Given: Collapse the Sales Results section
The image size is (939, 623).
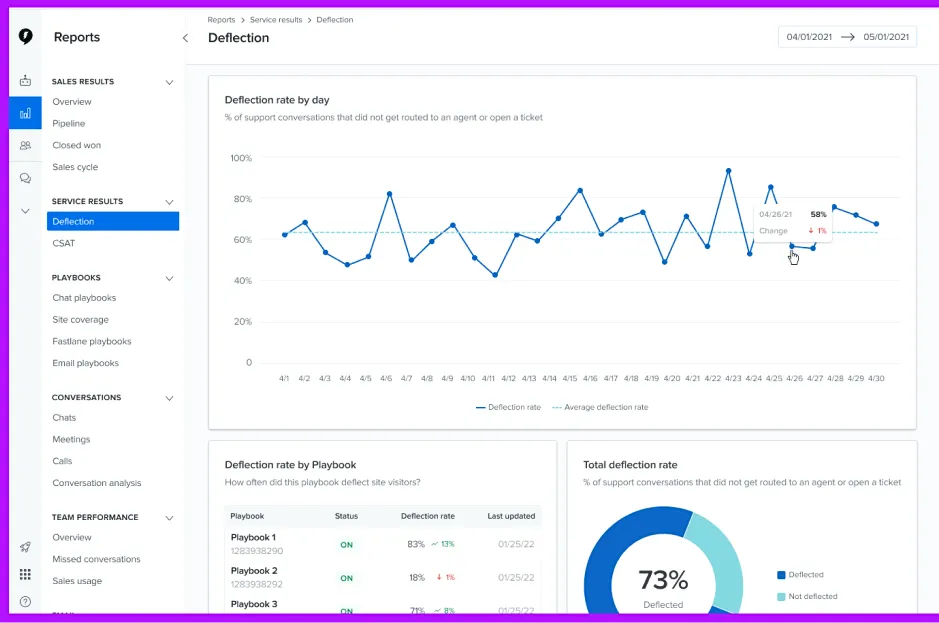Looking at the screenshot, I should (169, 82).
